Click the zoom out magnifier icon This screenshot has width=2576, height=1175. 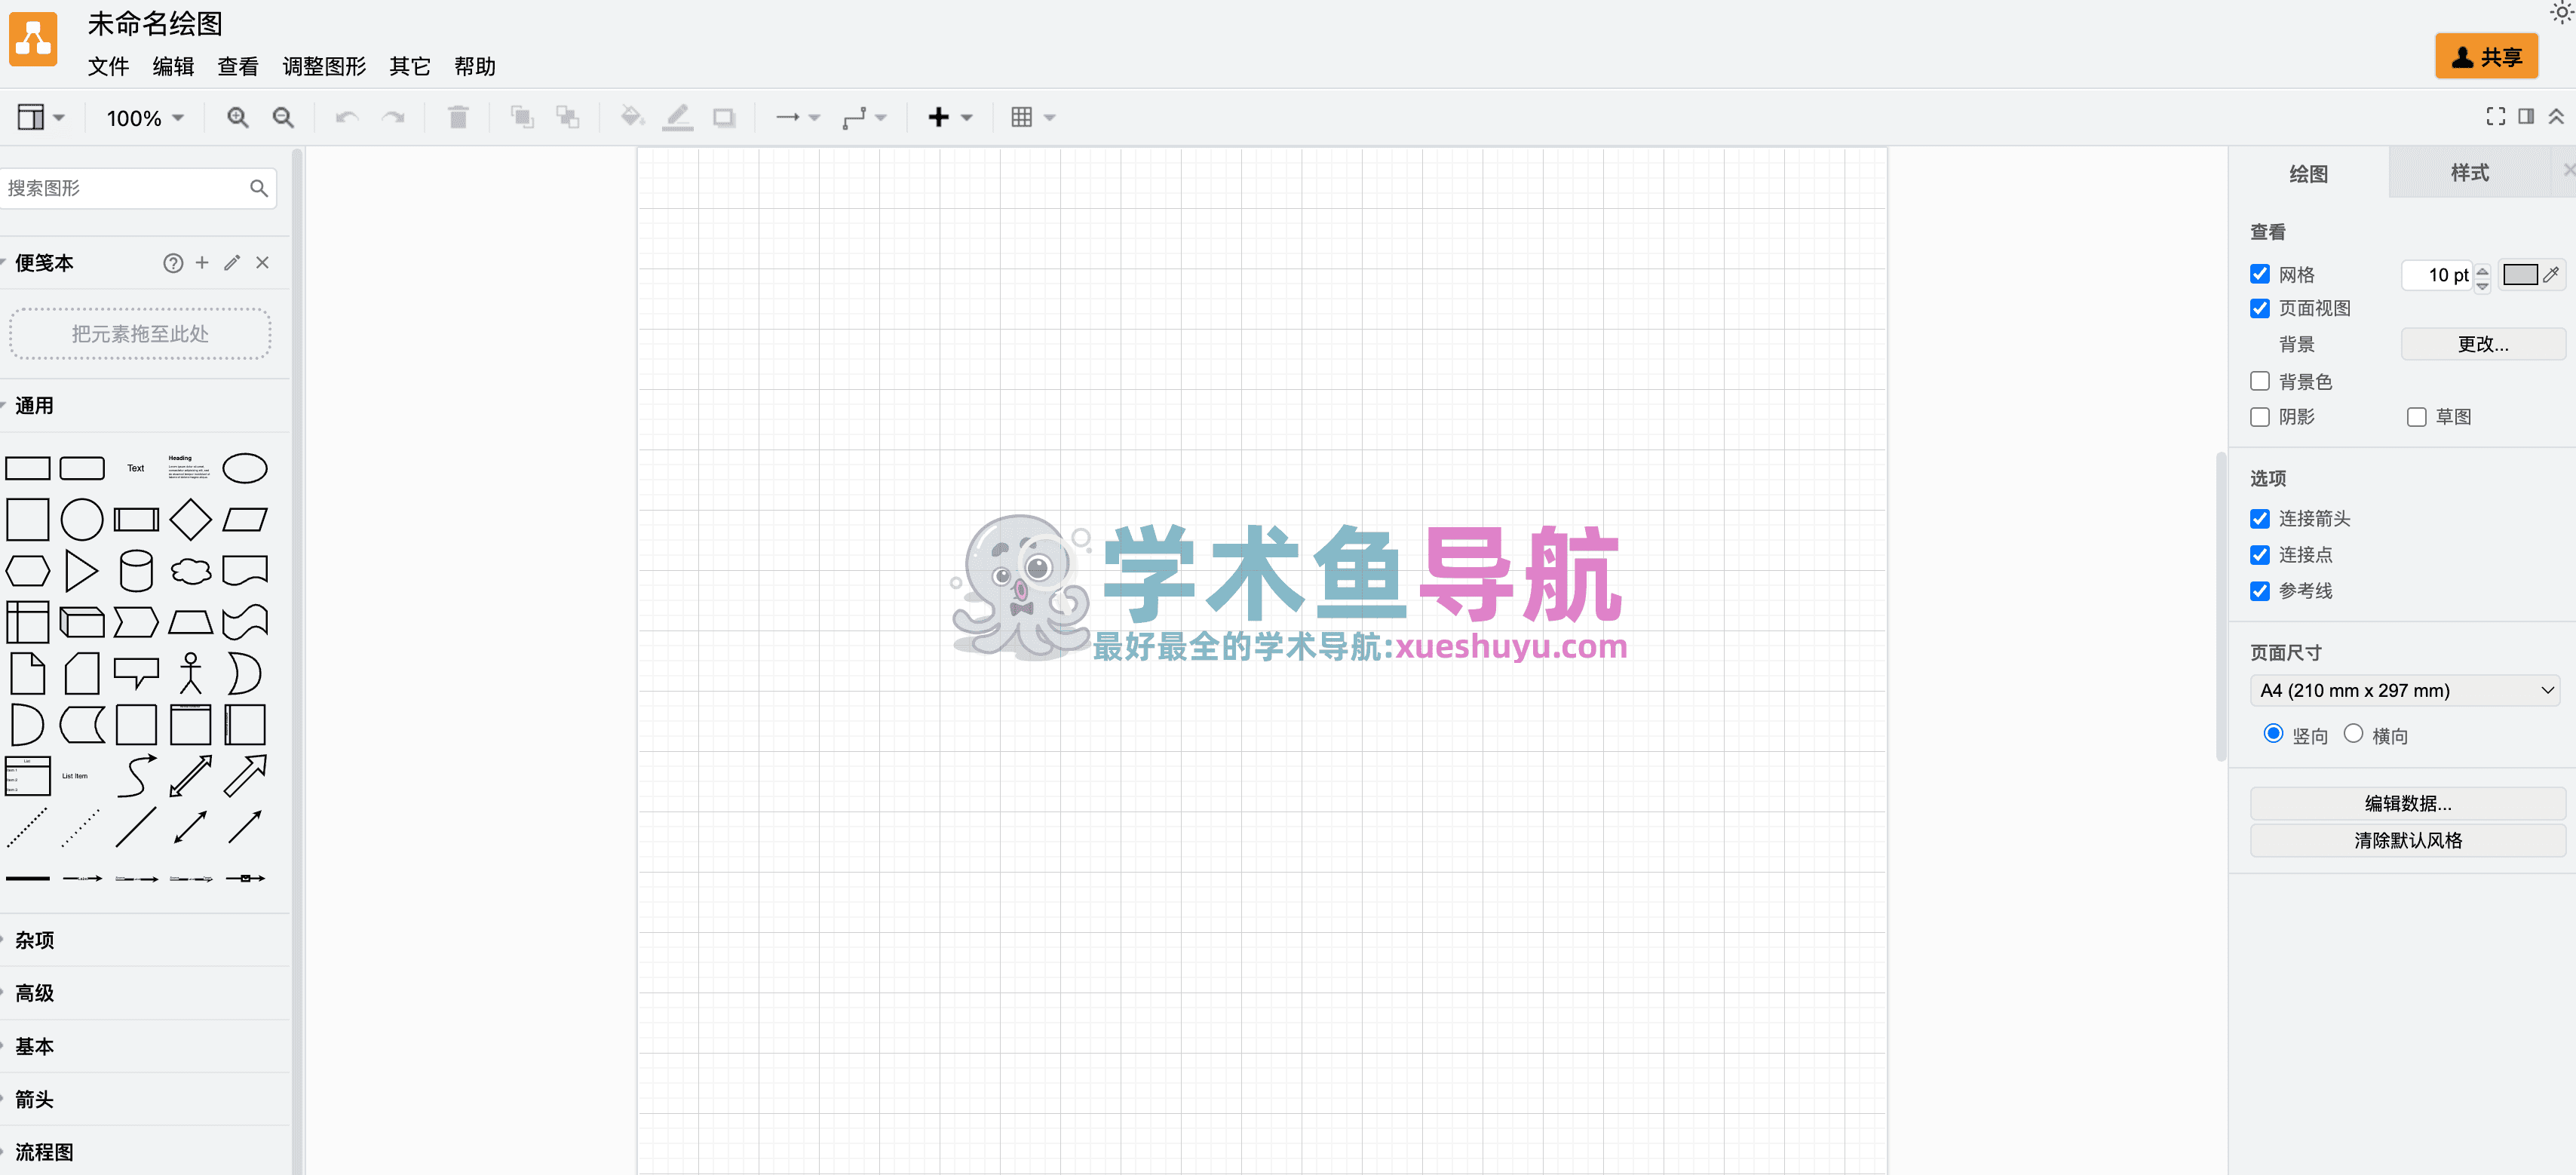coord(283,117)
